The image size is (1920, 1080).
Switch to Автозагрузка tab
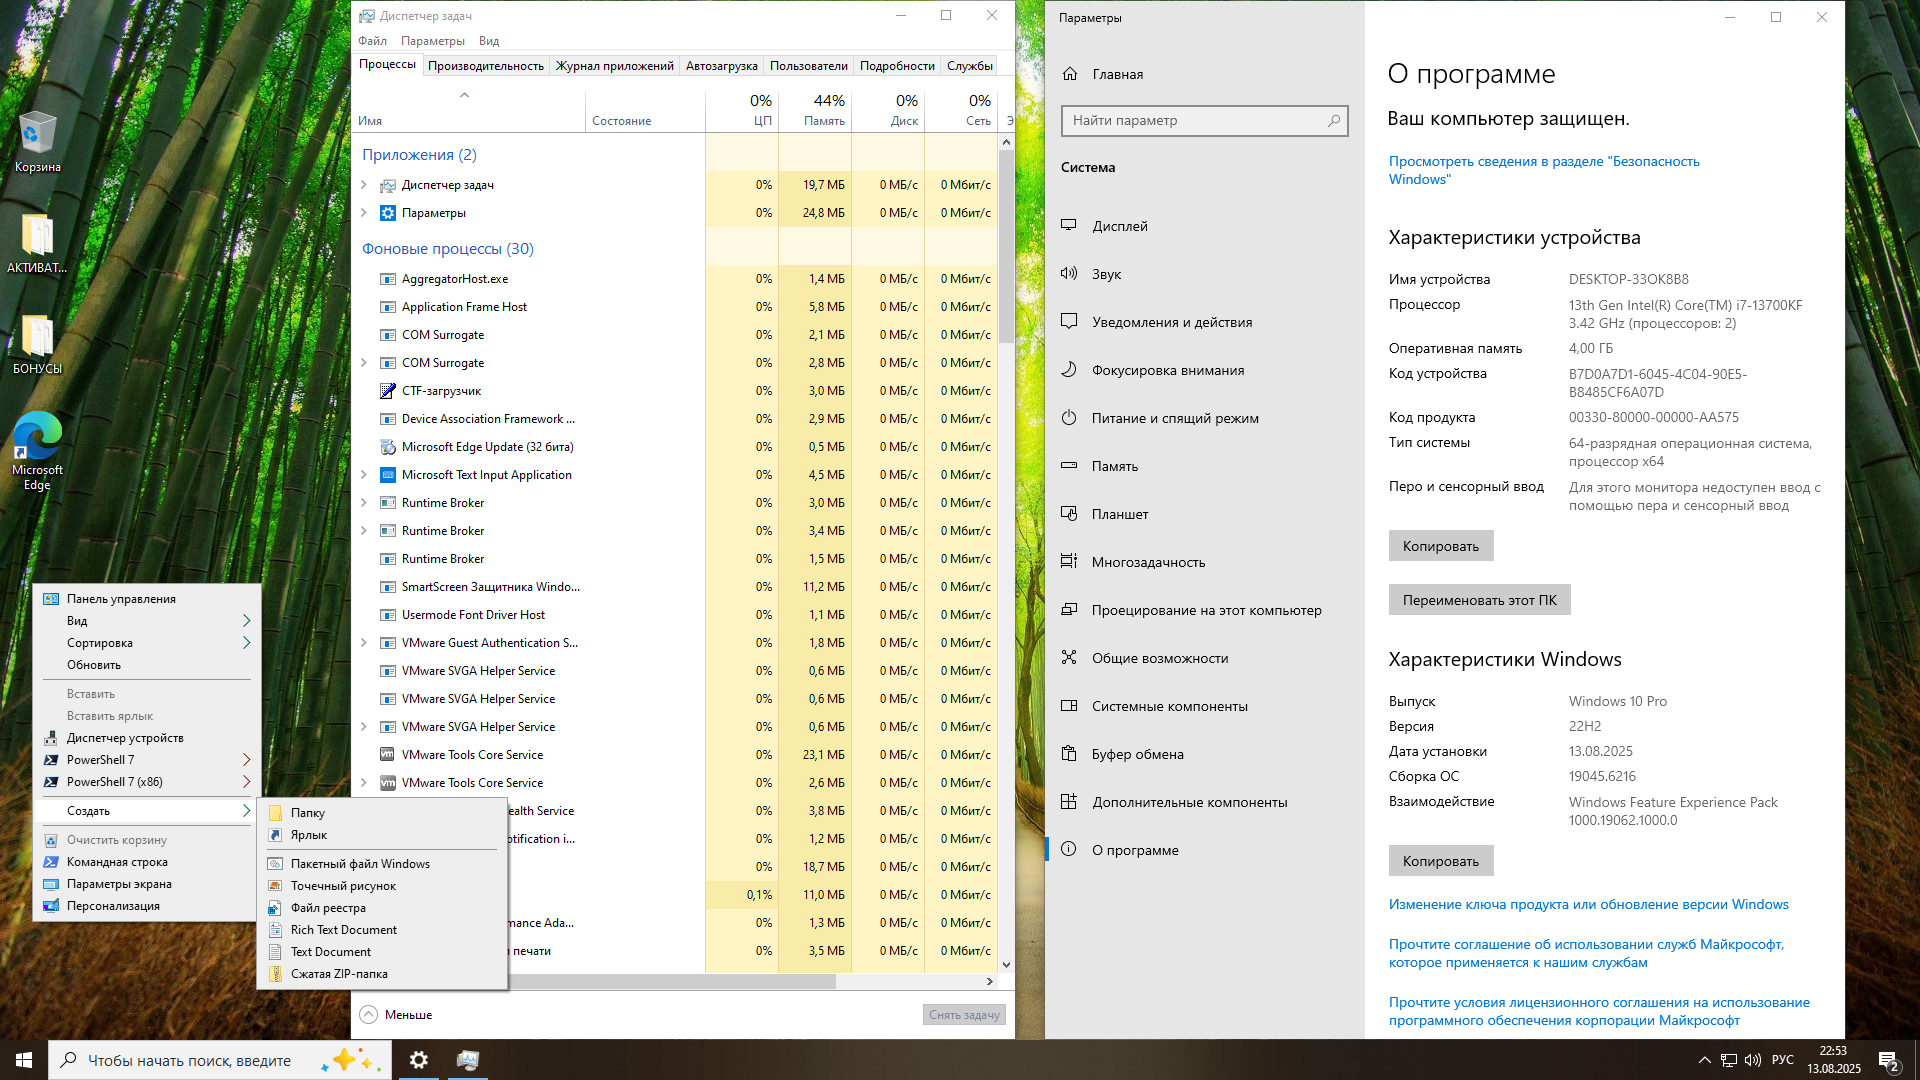(721, 66)
